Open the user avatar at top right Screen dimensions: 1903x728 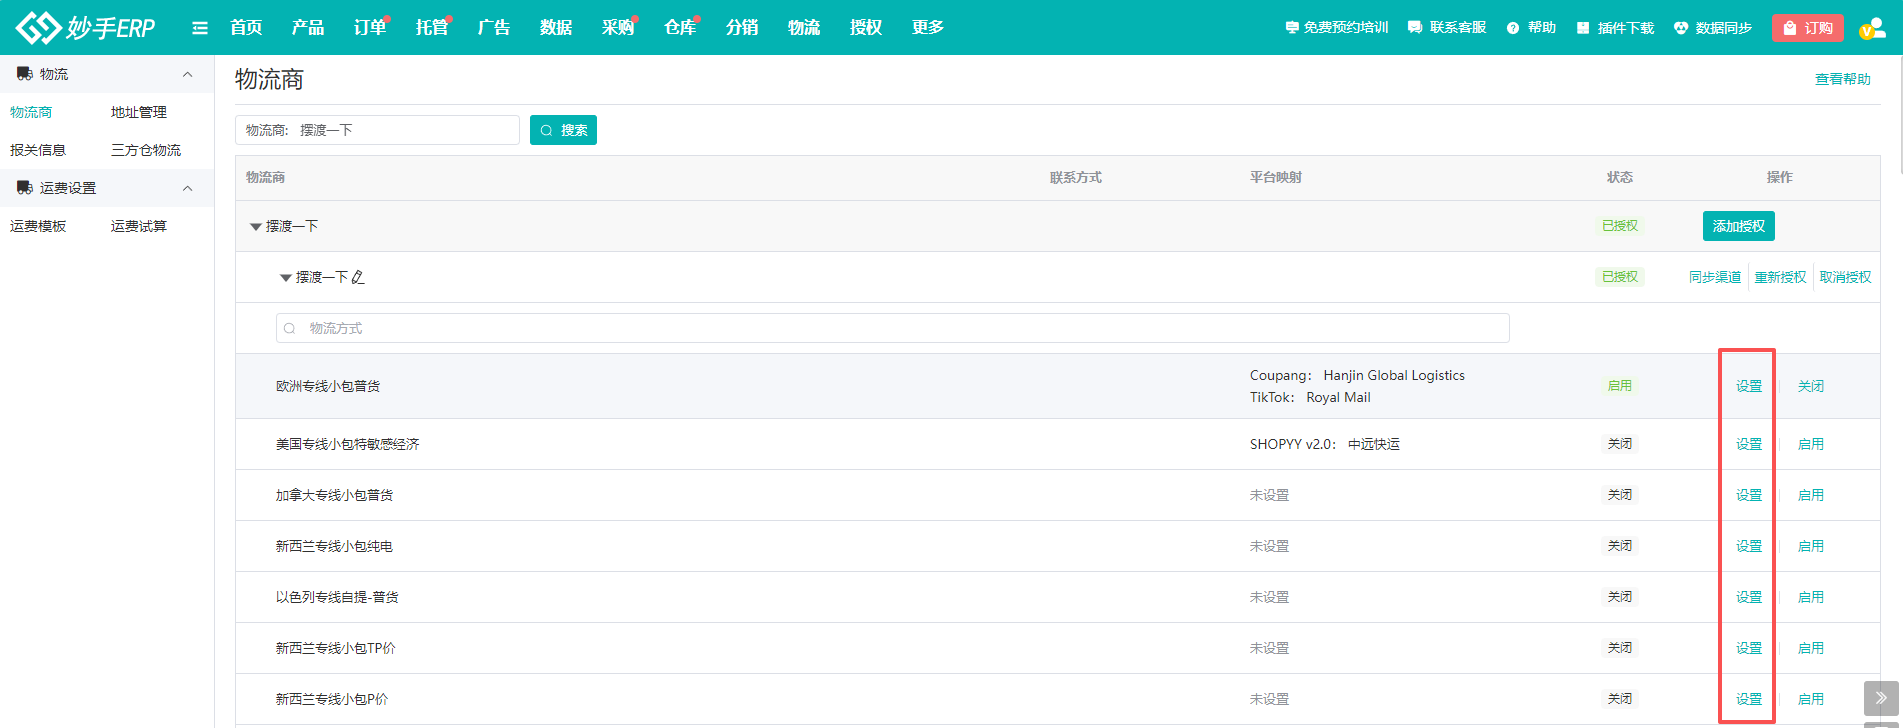pos(1871,28)
